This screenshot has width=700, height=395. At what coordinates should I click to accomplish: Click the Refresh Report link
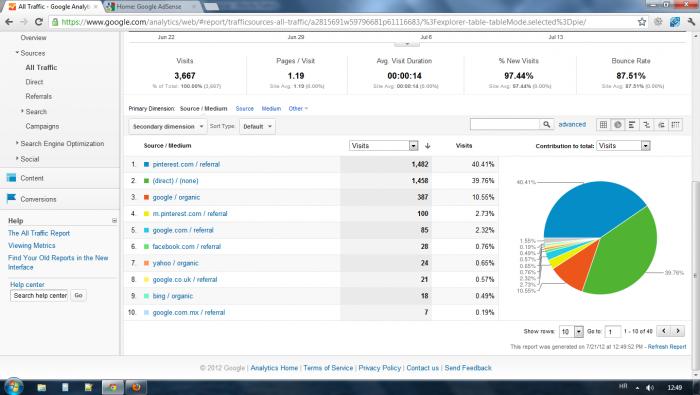click(667, 347)
